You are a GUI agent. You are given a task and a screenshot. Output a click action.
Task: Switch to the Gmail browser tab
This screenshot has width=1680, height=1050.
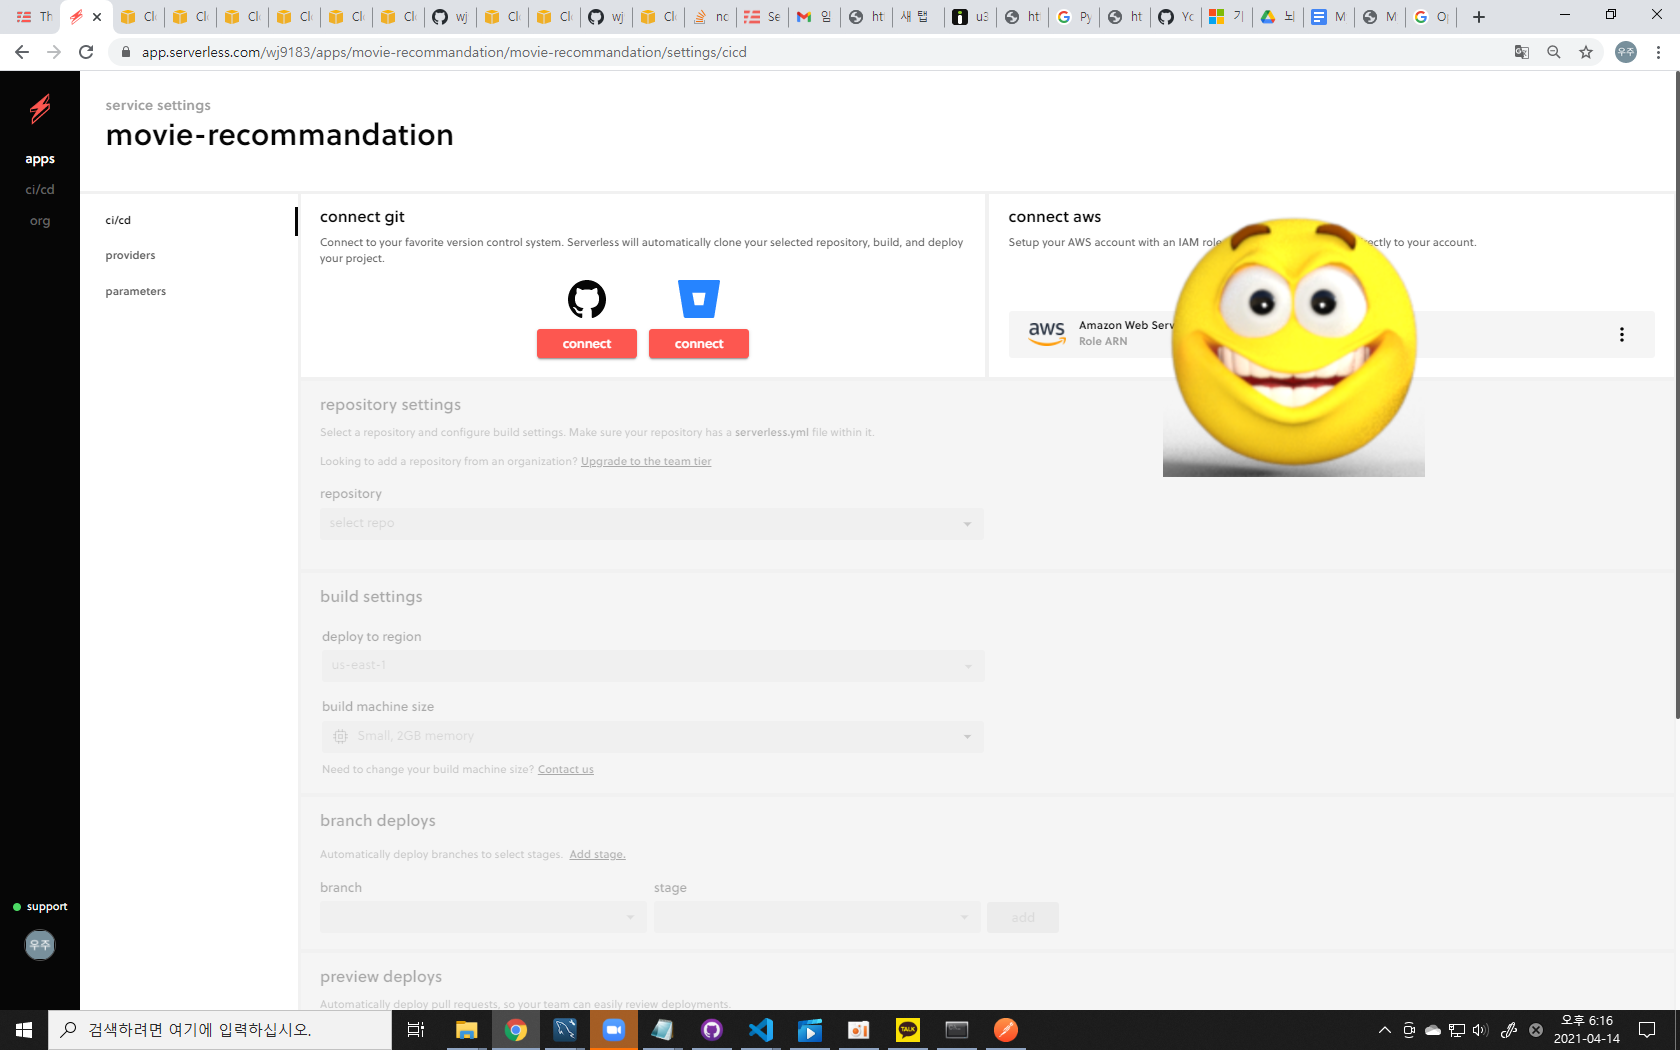814,17
